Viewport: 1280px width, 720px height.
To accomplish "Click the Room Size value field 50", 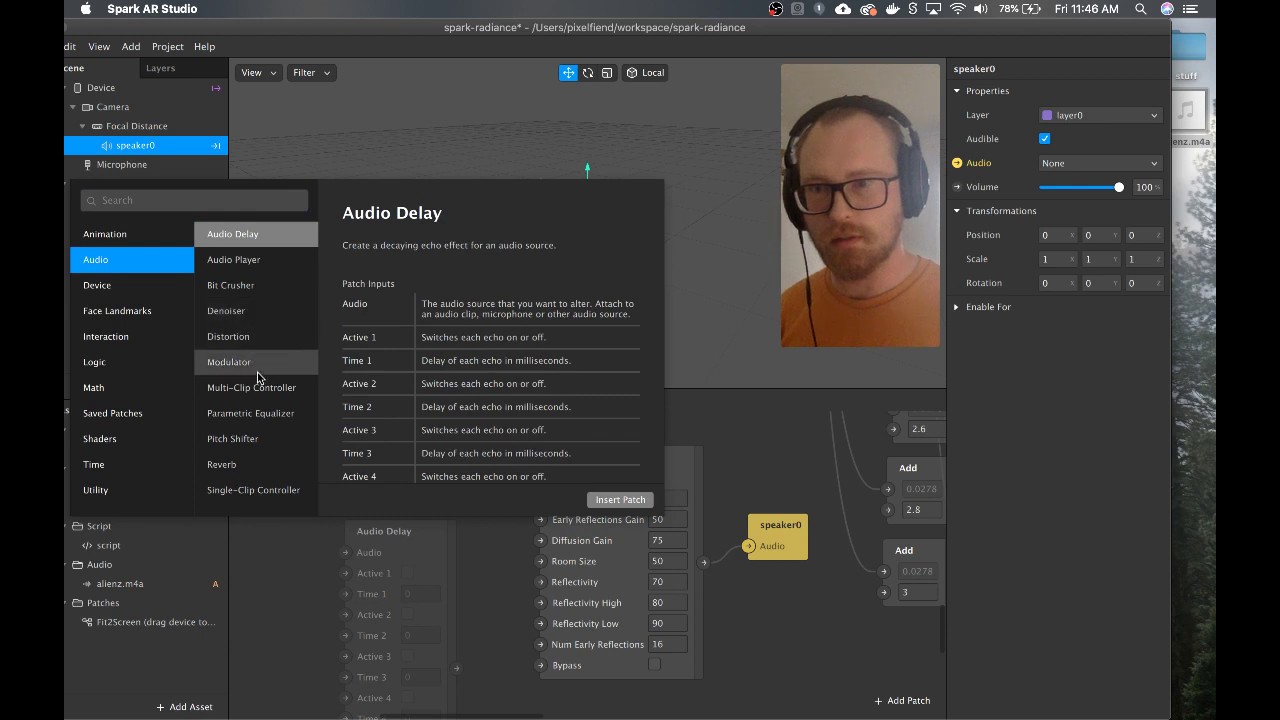I will pyautogui.click(x=667, y=562).
